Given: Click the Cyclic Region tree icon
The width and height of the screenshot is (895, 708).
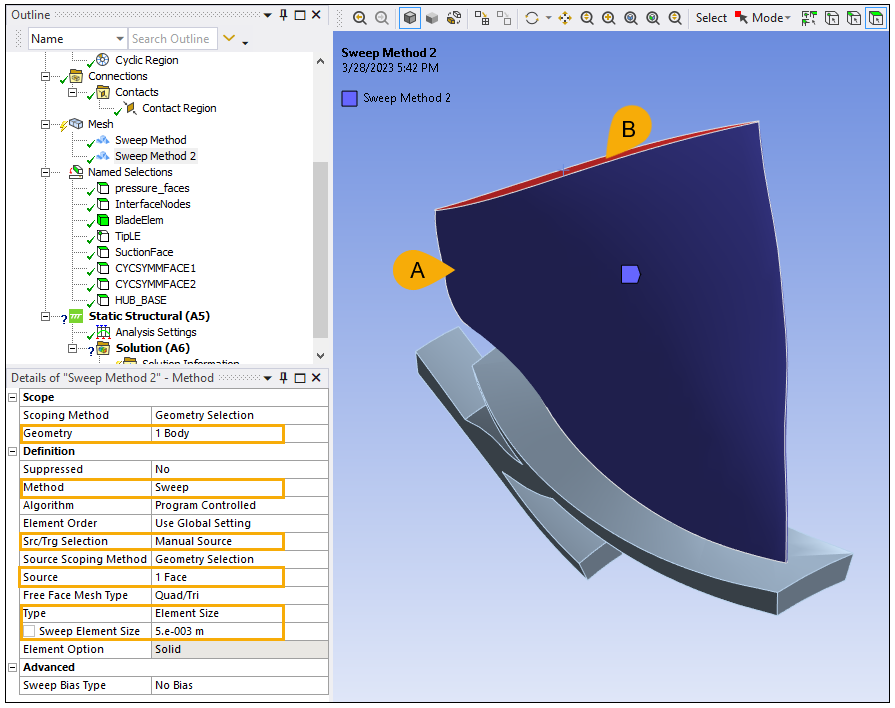Looking at the screenshot, I should 102,60.
